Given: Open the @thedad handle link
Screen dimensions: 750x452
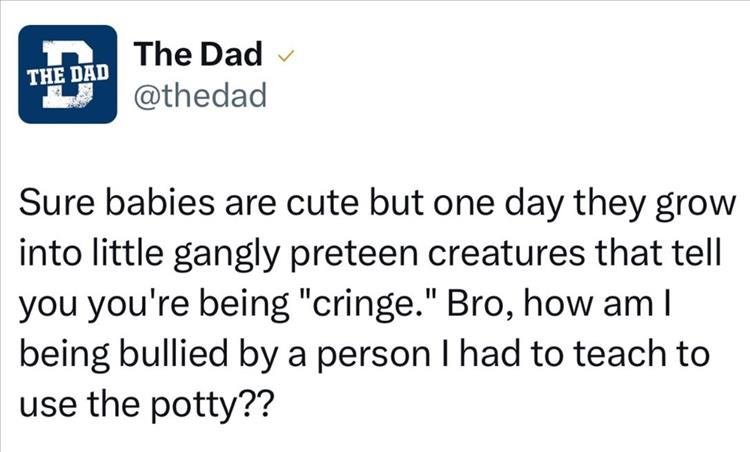Looking at the screenshot, I should 198,96.
